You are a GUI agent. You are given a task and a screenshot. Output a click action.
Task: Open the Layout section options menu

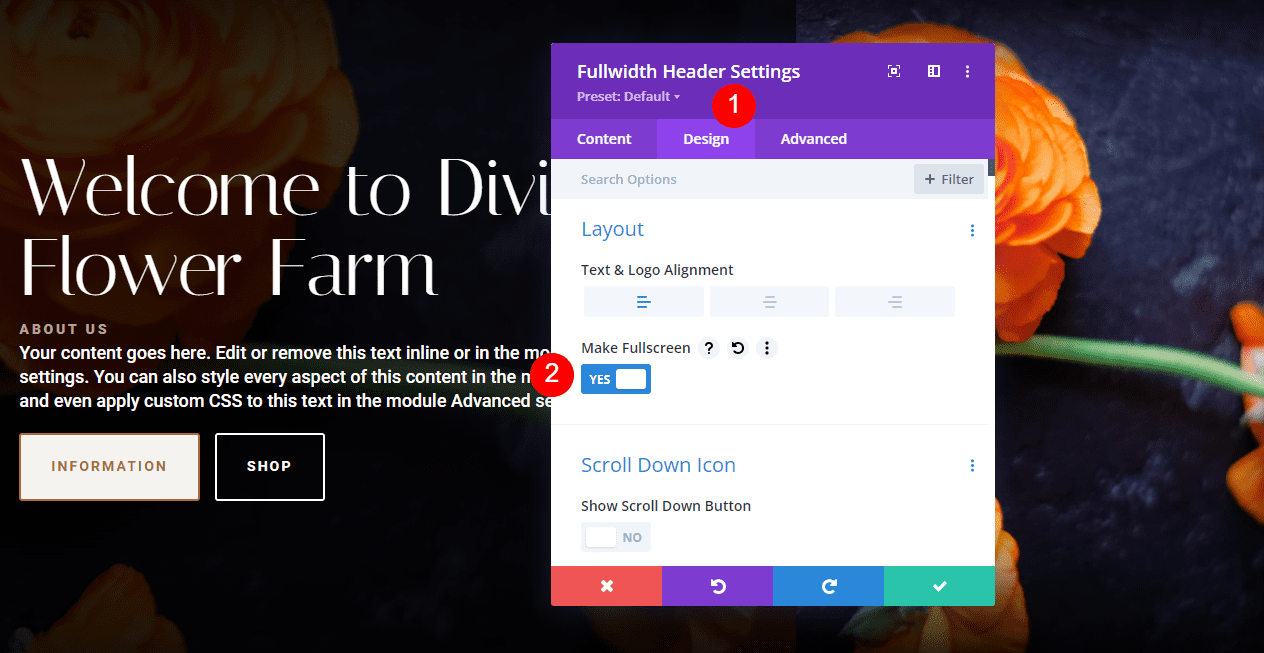click(x=972, y=230)
